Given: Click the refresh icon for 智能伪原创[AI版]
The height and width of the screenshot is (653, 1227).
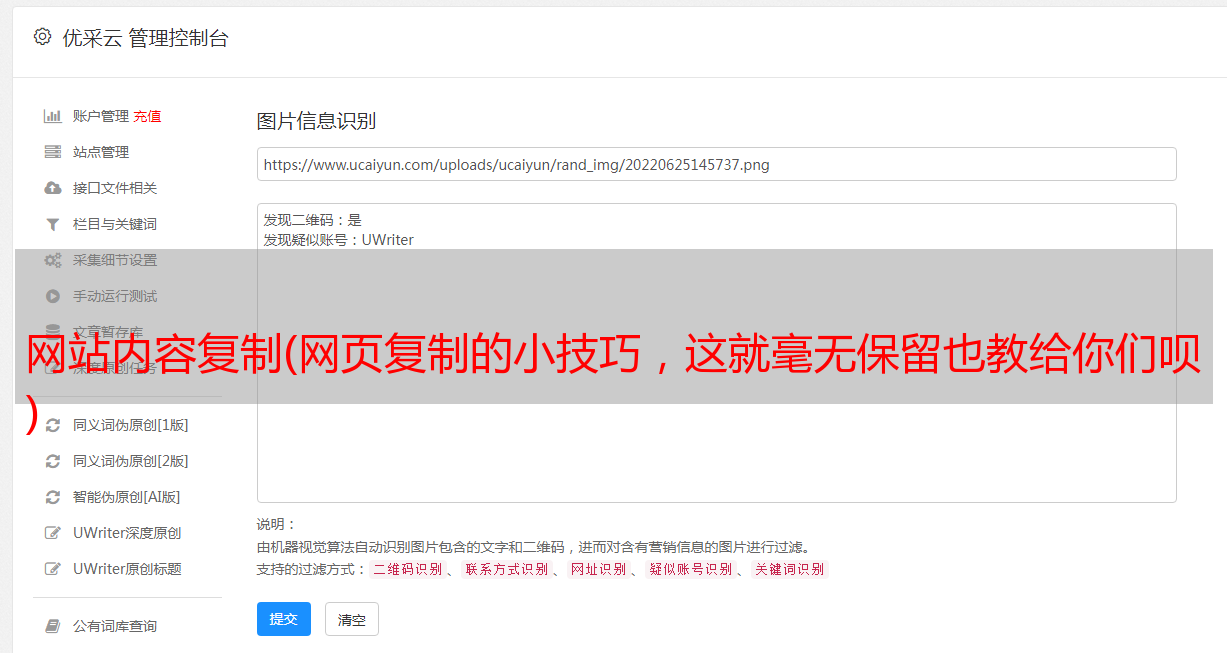Looking at the screenshot, I should [53, 497].
